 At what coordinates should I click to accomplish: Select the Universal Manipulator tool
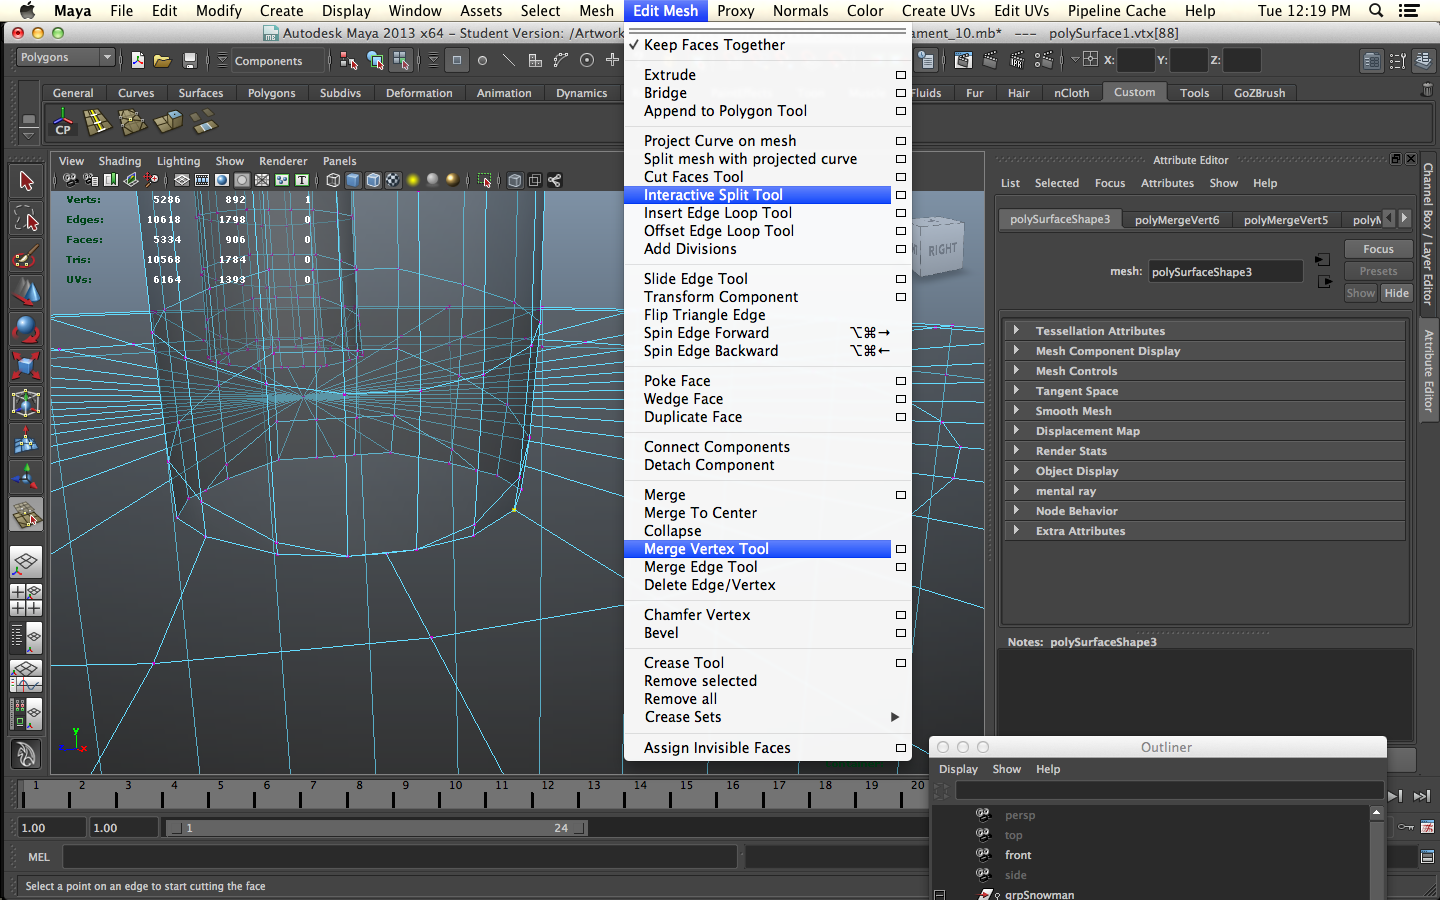(x=26, y=403)
